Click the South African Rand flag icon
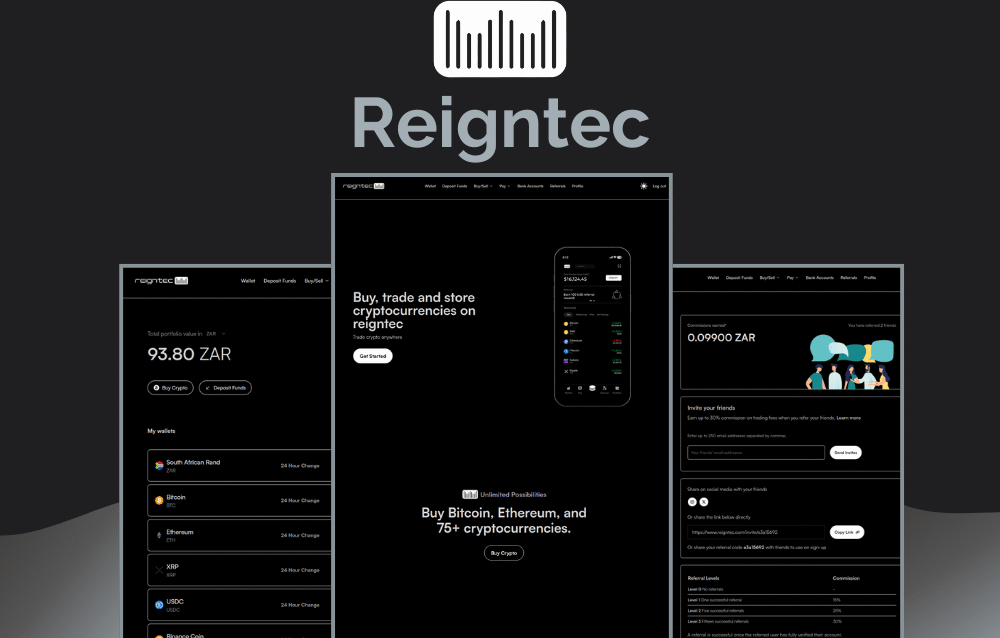Viewport: 1000px width, 638px height. 159,465
